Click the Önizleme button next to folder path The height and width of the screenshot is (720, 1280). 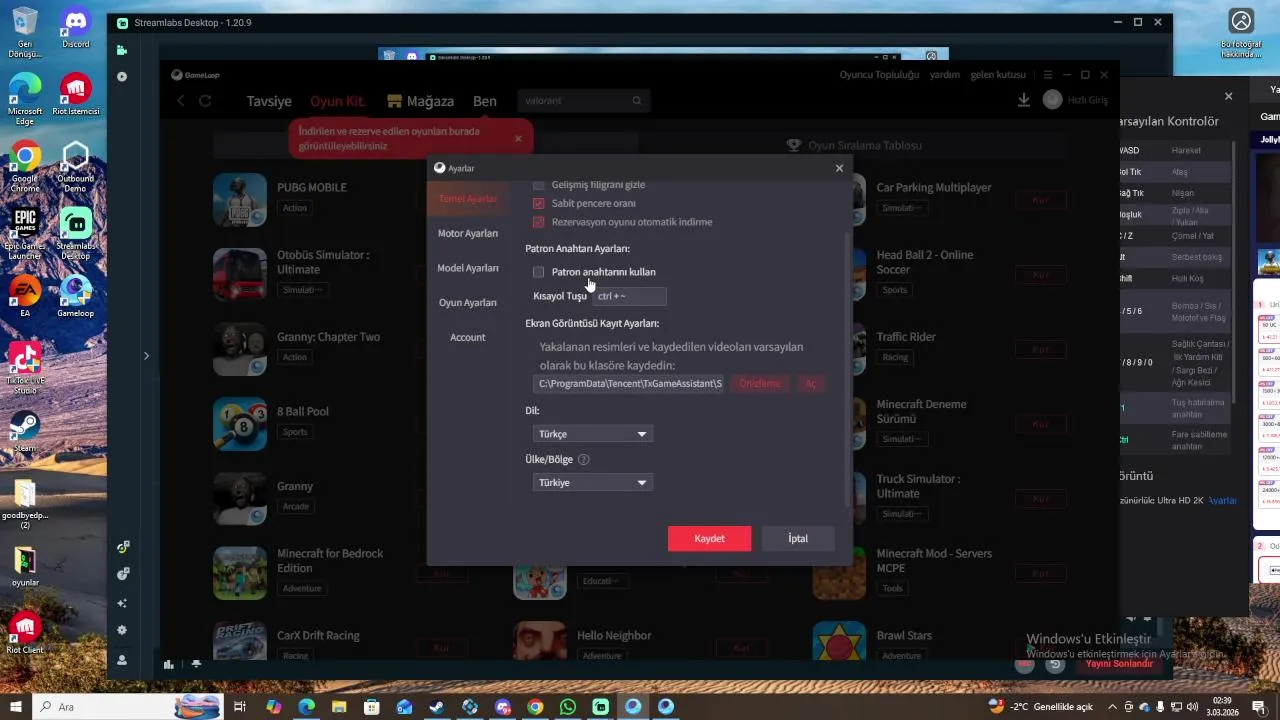click(x=760, y=384)
